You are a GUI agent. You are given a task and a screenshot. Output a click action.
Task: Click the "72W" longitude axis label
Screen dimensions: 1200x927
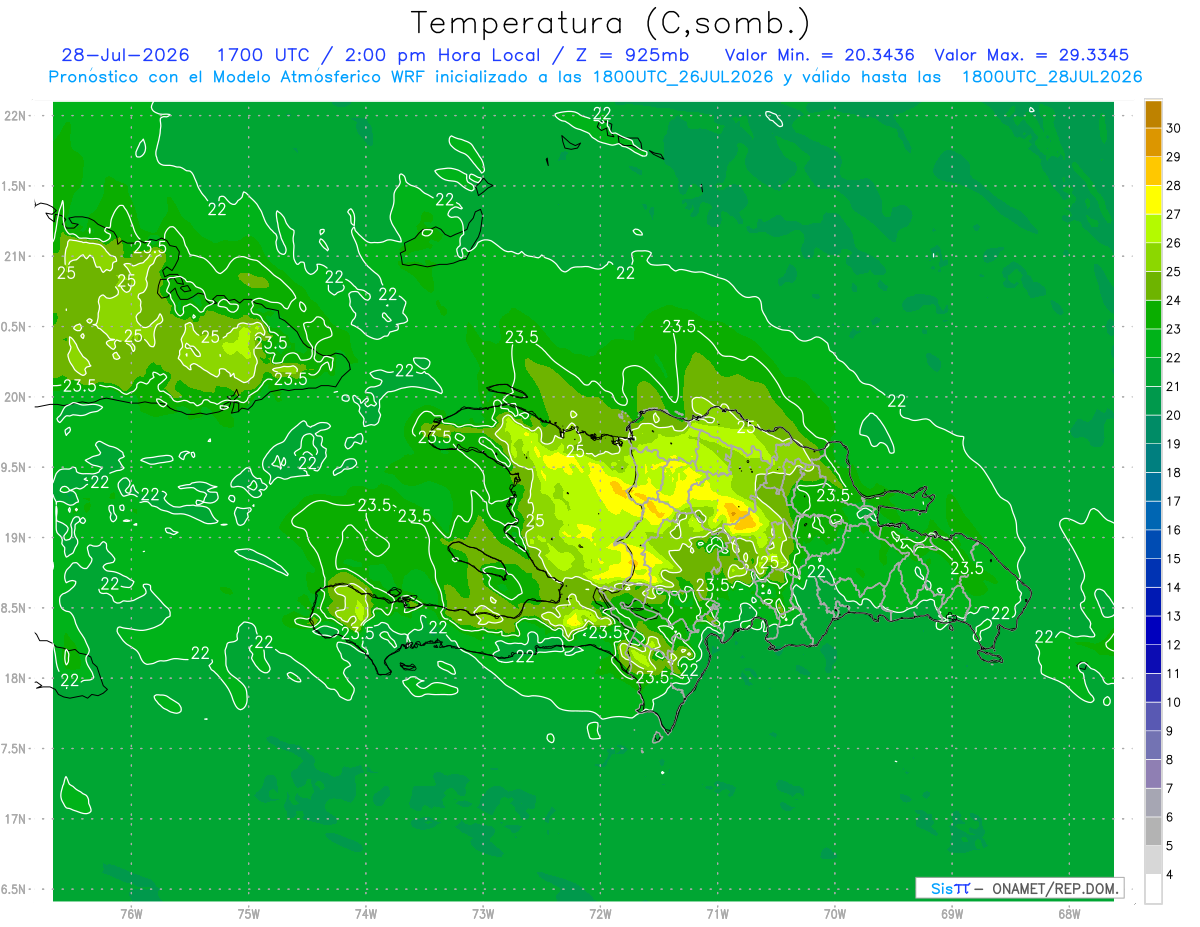point(600,913)
